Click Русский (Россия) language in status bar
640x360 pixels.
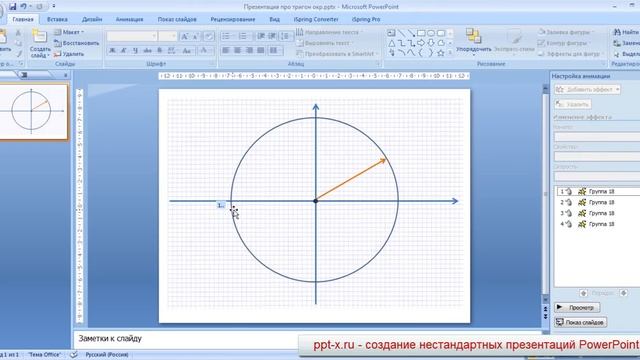107,355
